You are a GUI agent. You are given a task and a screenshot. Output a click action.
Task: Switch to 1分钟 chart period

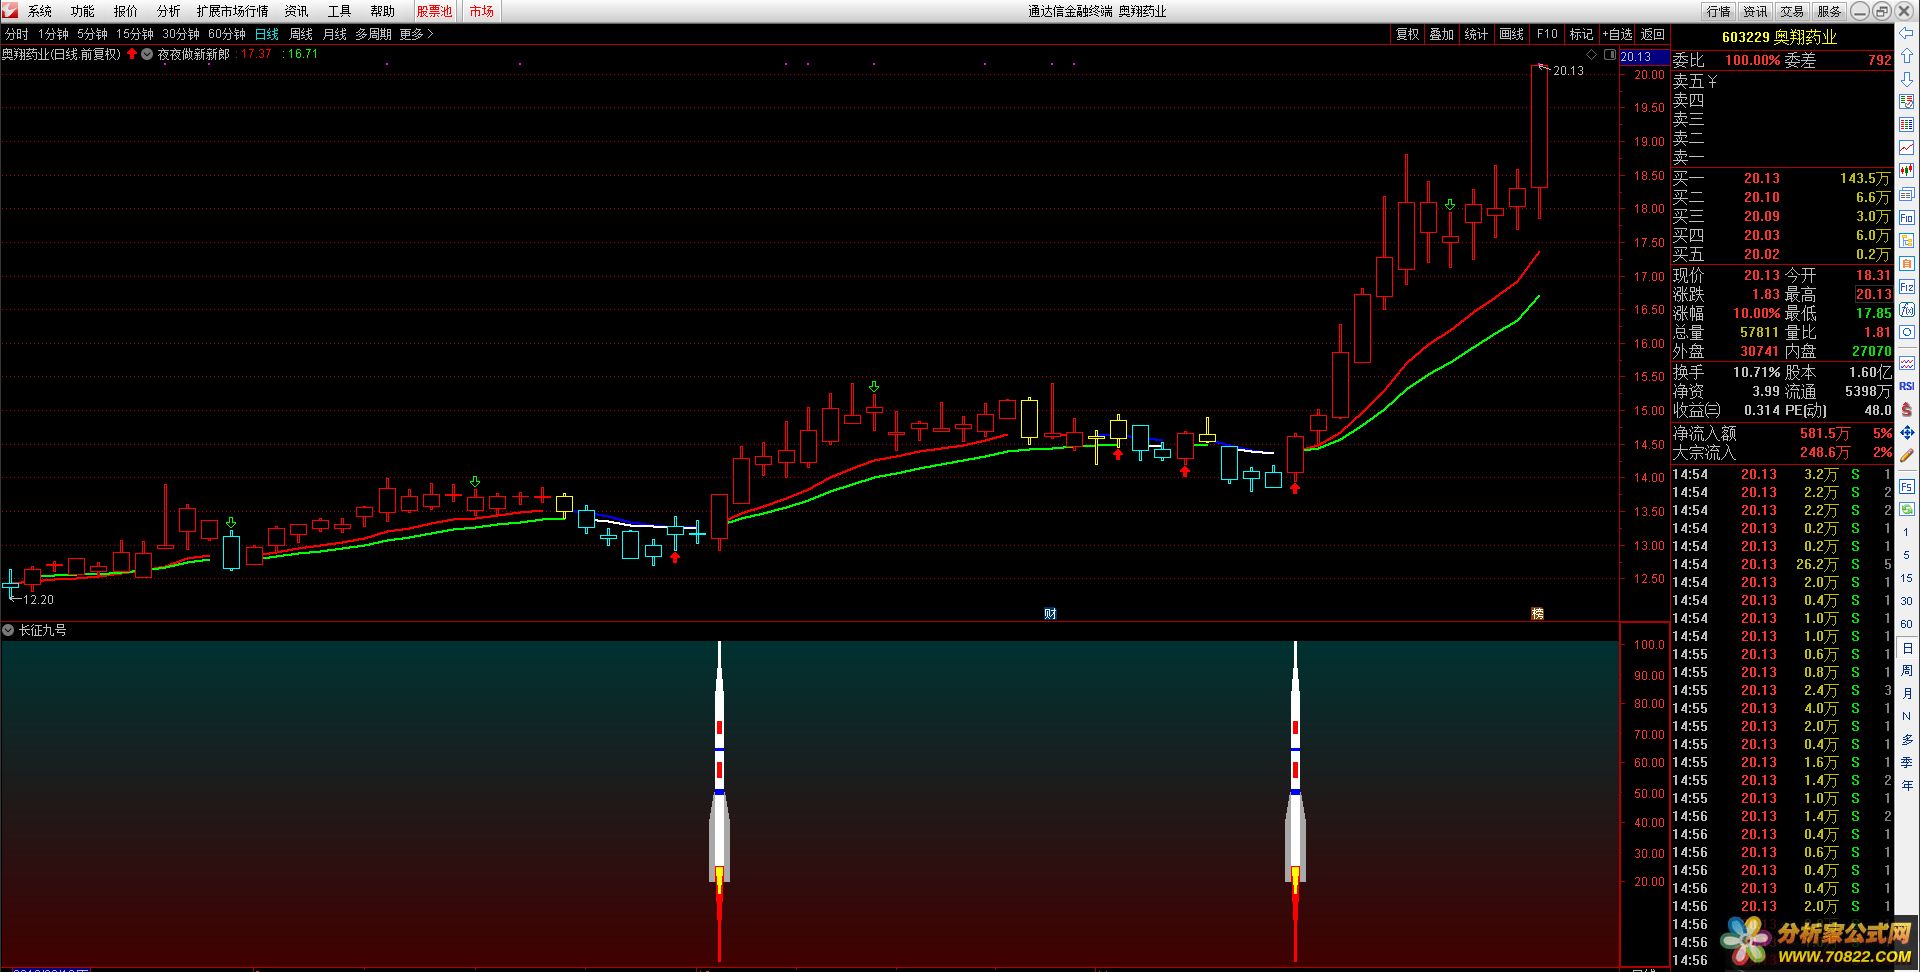[54, 34]
